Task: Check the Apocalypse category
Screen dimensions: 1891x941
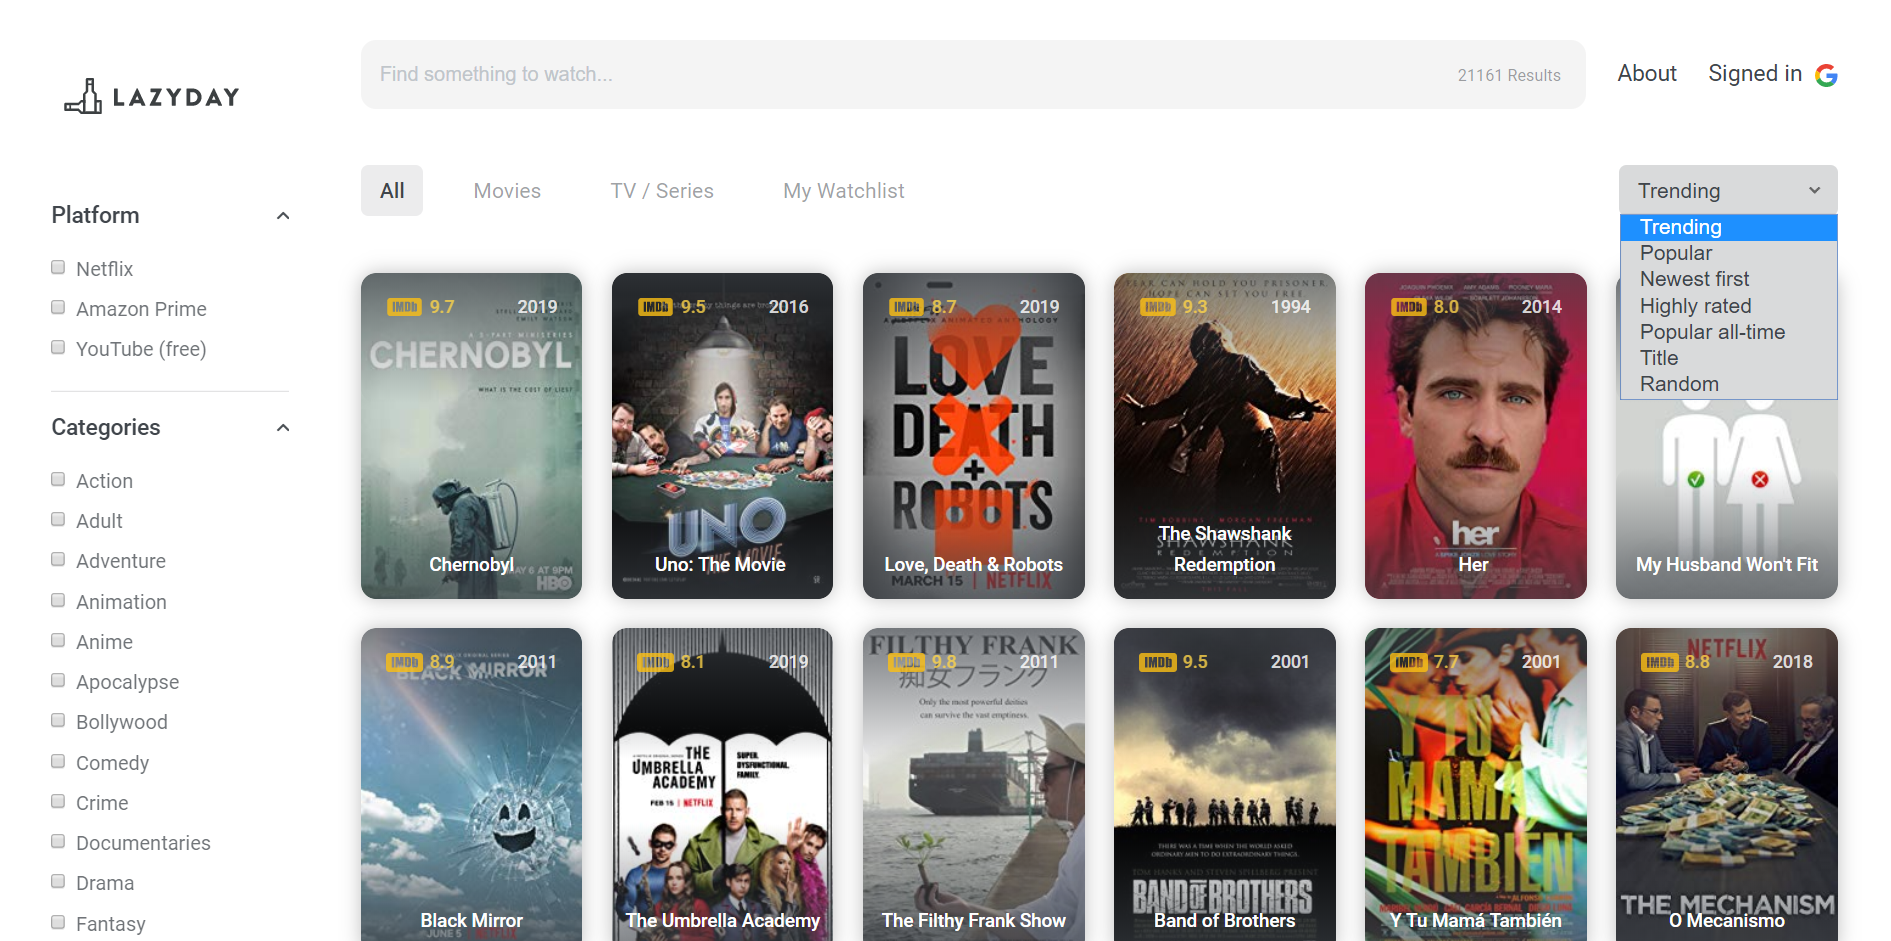Action: 58,680
